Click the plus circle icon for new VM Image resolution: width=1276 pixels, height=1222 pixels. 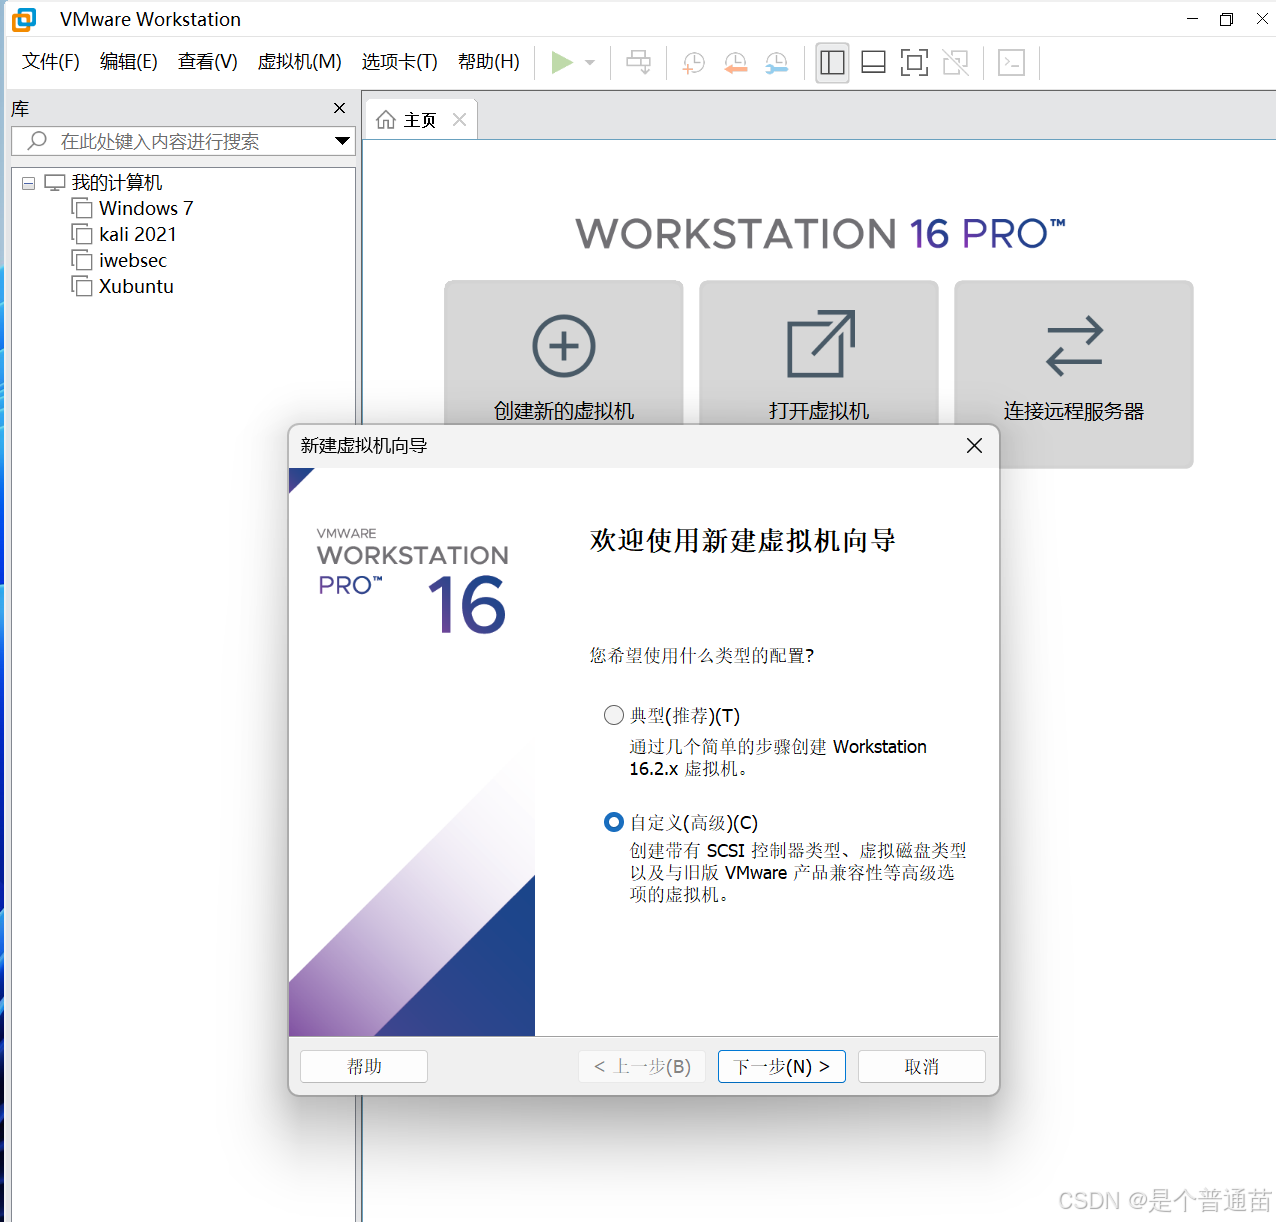564,346
